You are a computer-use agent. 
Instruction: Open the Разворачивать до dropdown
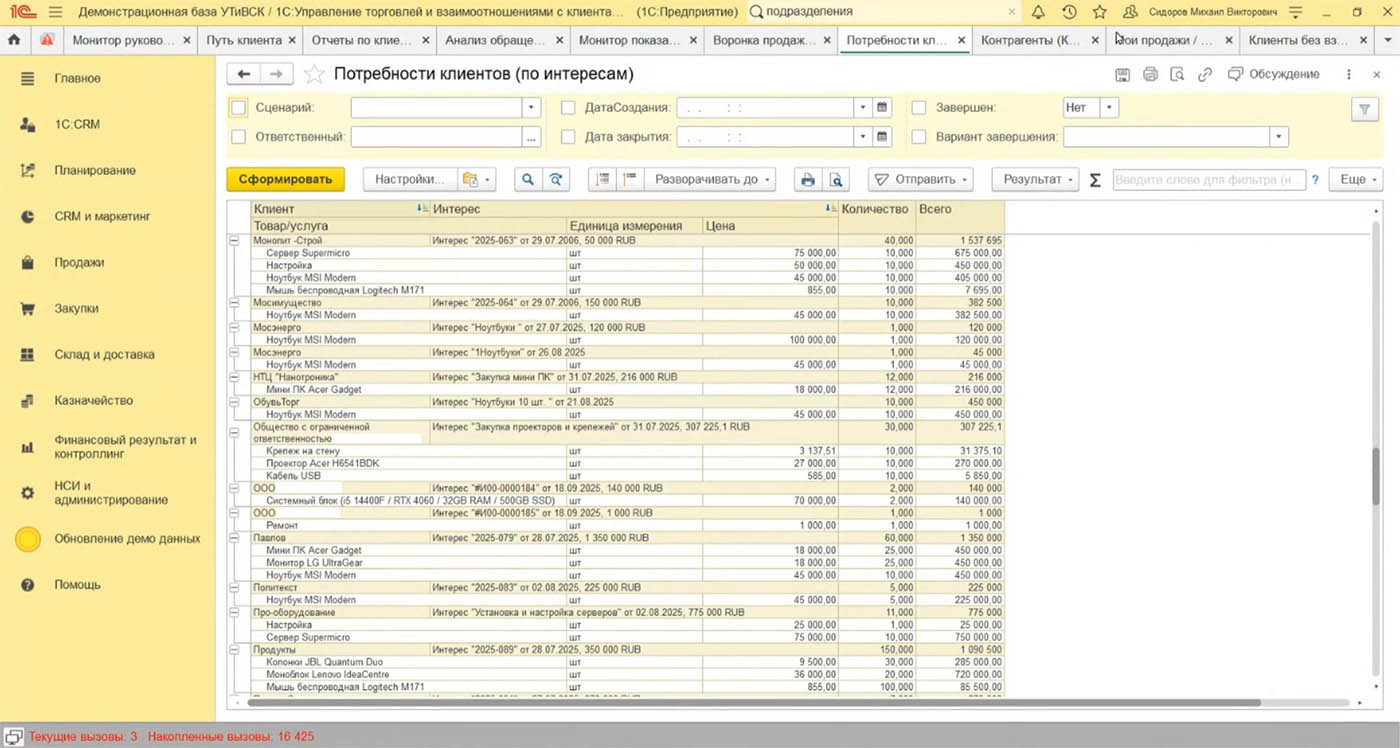pos(710,180)
